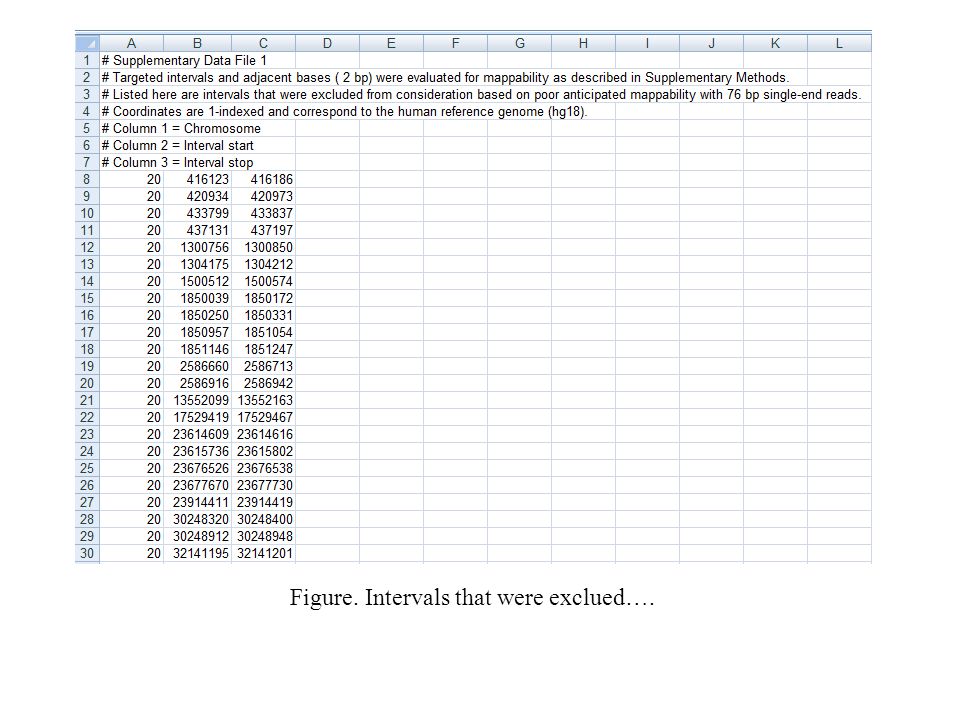Viewport: 960px width, 720px height.
Task: Select column D header
Action: pyautogui.click(x=328, y=43)
